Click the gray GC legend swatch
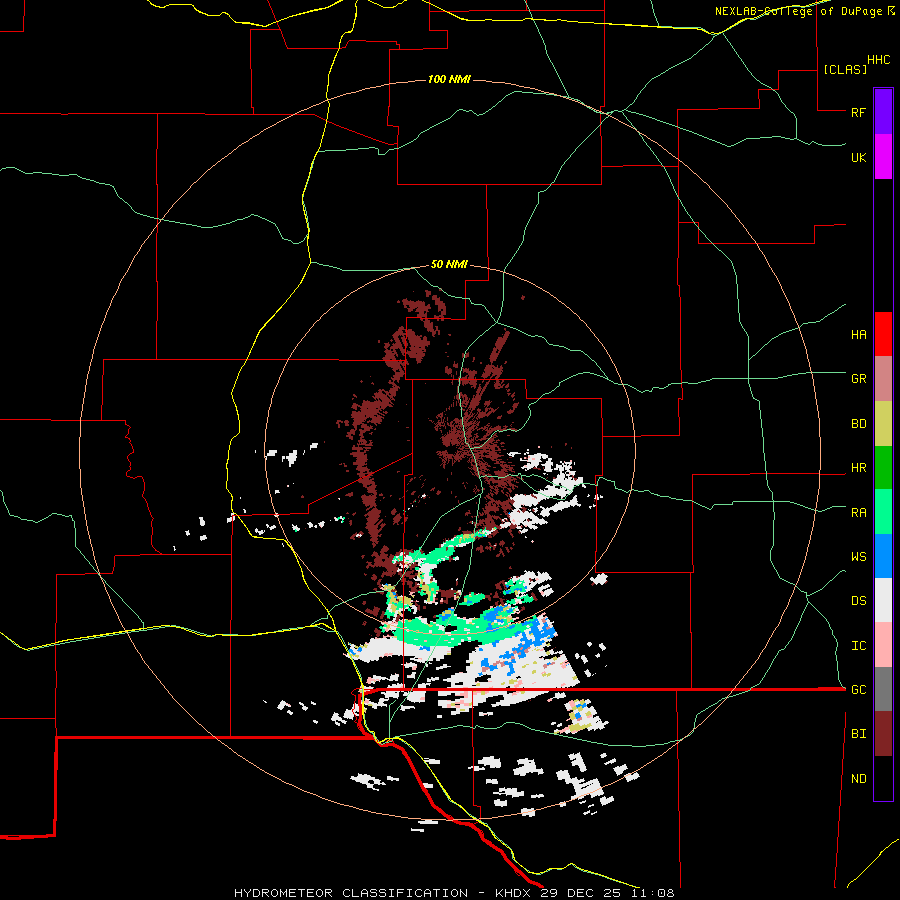The height and width of the screenshot is (900, 900). pyautogui.click(x=883, y=689)
